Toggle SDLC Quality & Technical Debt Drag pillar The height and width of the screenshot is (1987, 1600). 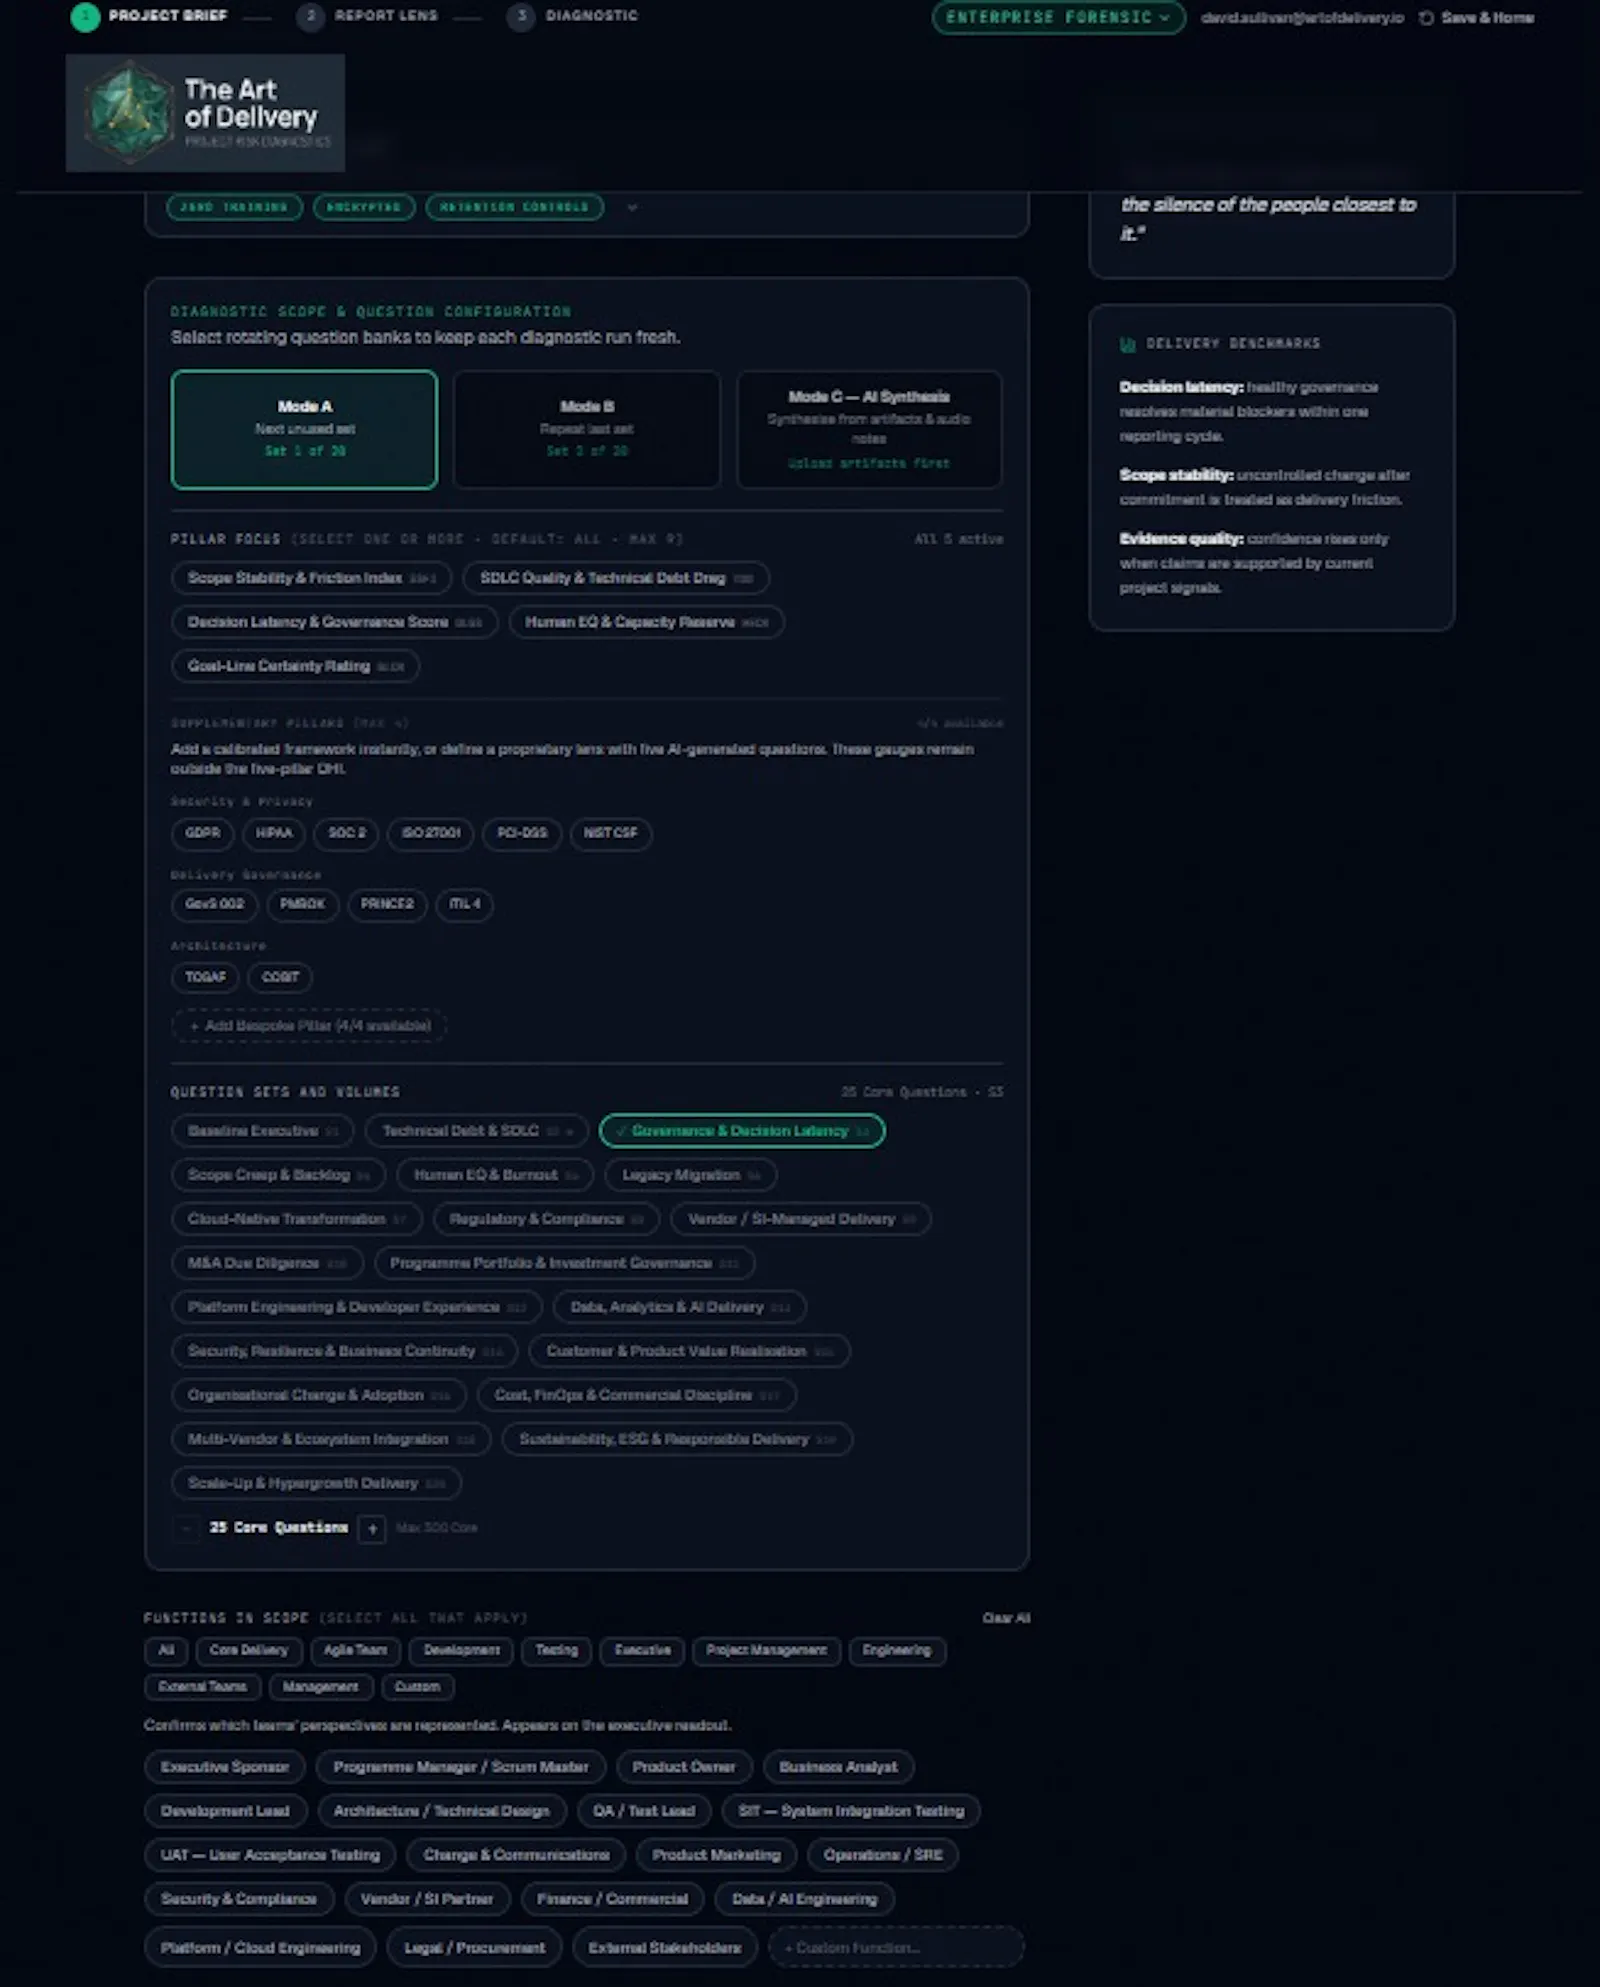pos(616,578)
